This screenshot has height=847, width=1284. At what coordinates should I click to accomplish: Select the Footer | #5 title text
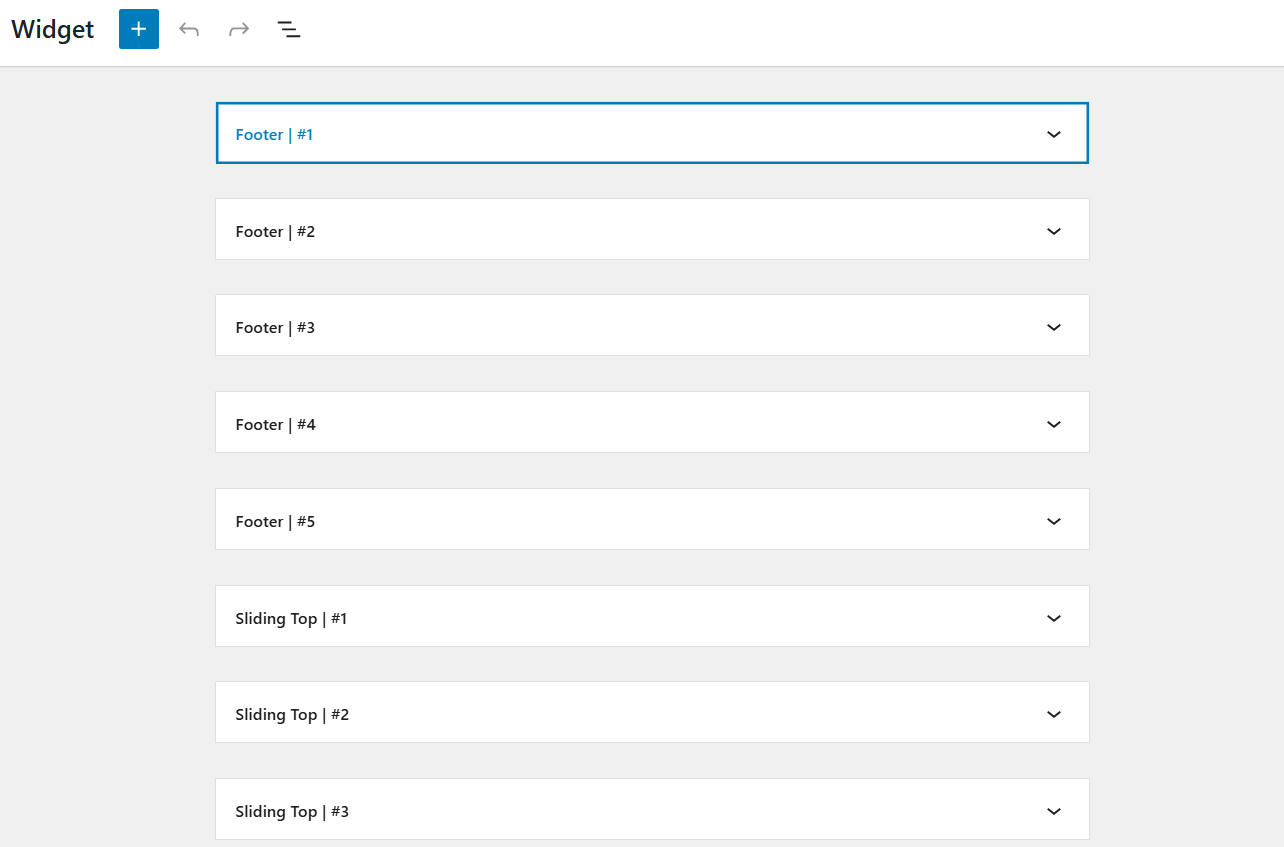click(x=275, y=521)
